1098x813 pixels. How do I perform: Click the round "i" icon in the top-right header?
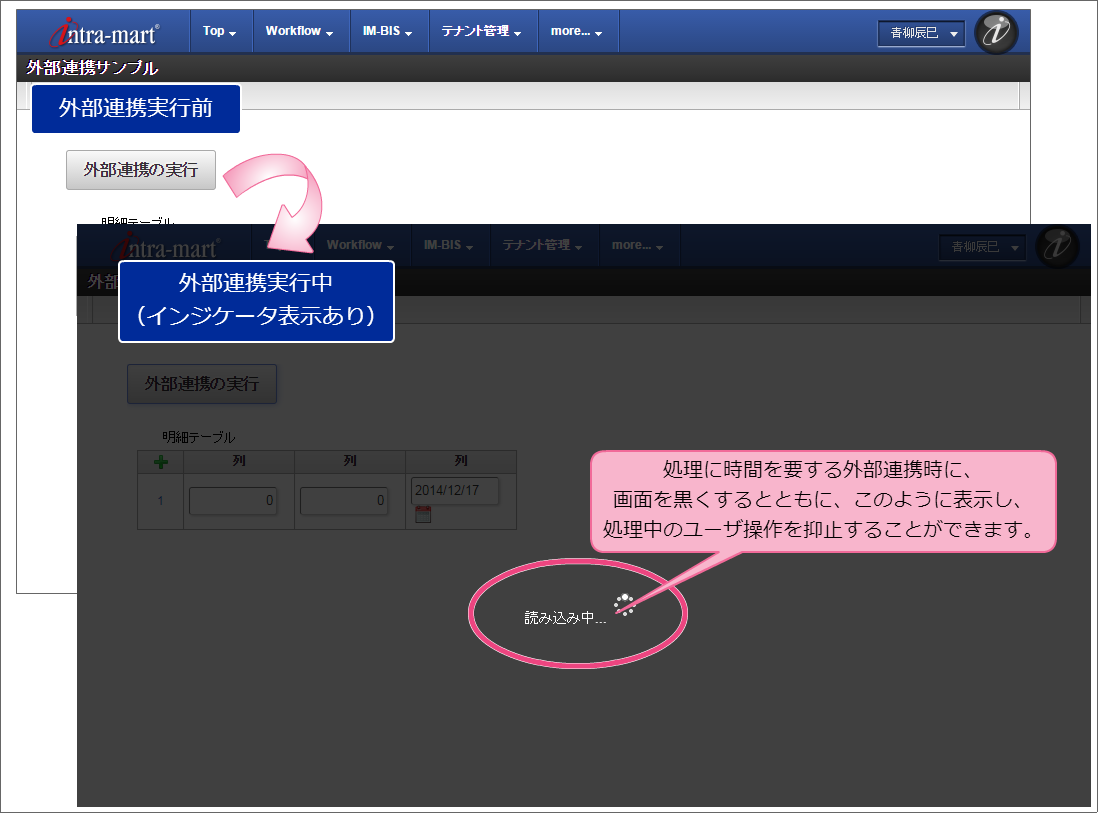(x=995, y=33)
